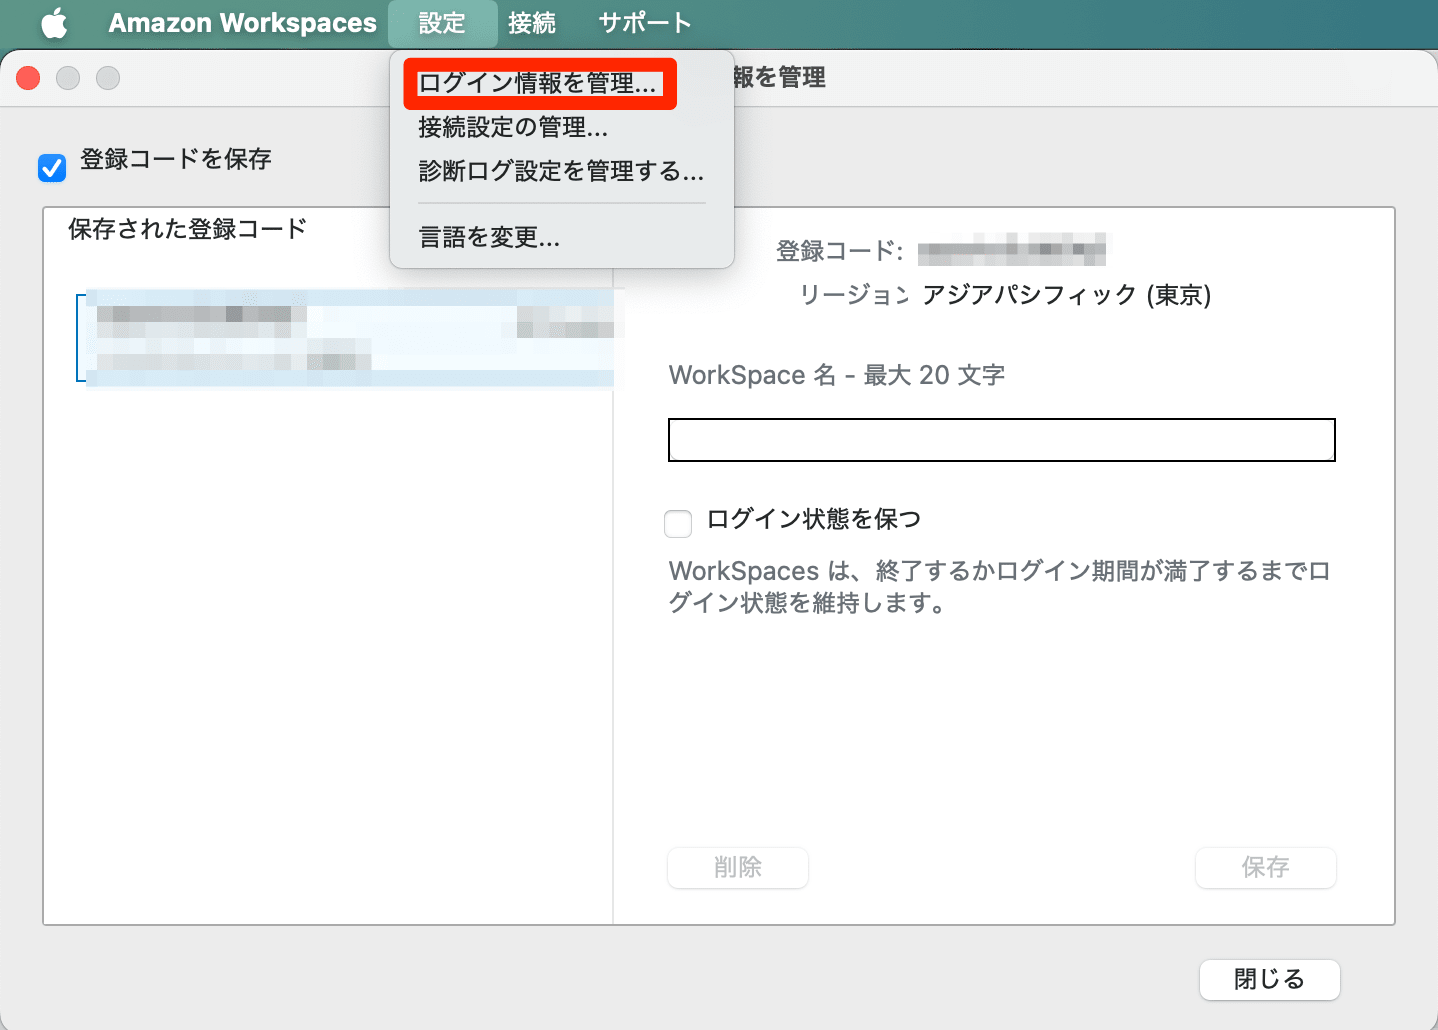Click the 保存された登録コード heading

pyautogui.click(x=187, y=229)
